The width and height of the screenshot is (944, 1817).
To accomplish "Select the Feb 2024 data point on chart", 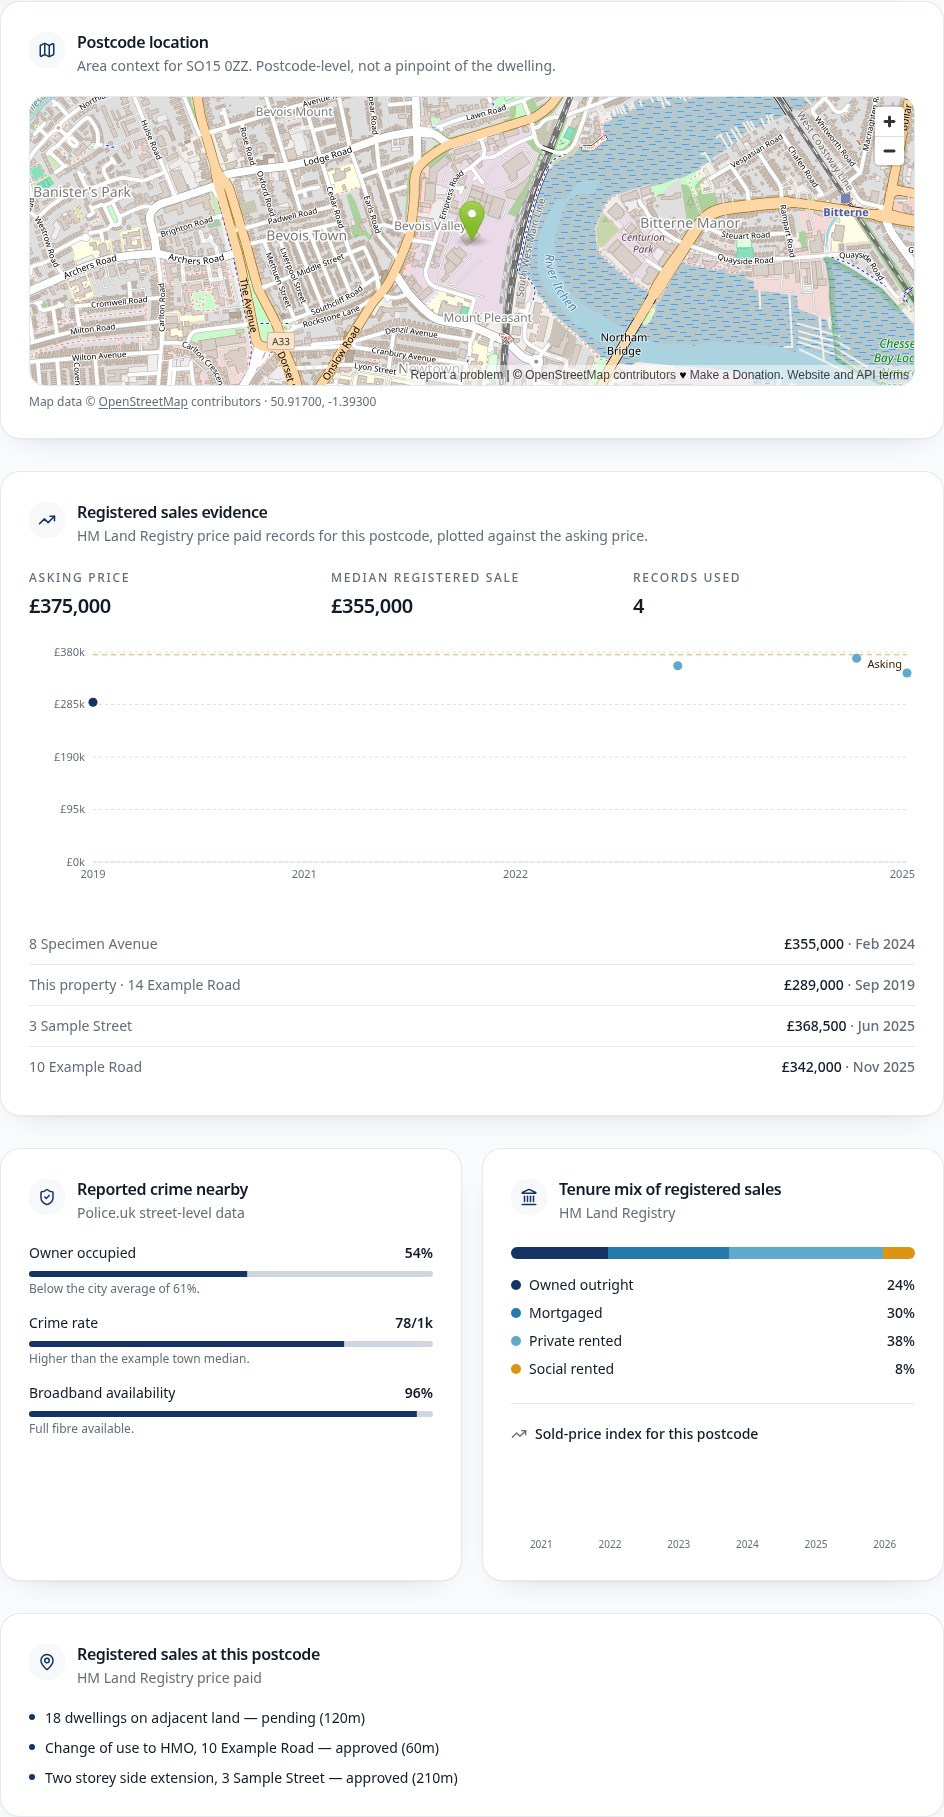I will click(678, 666).
